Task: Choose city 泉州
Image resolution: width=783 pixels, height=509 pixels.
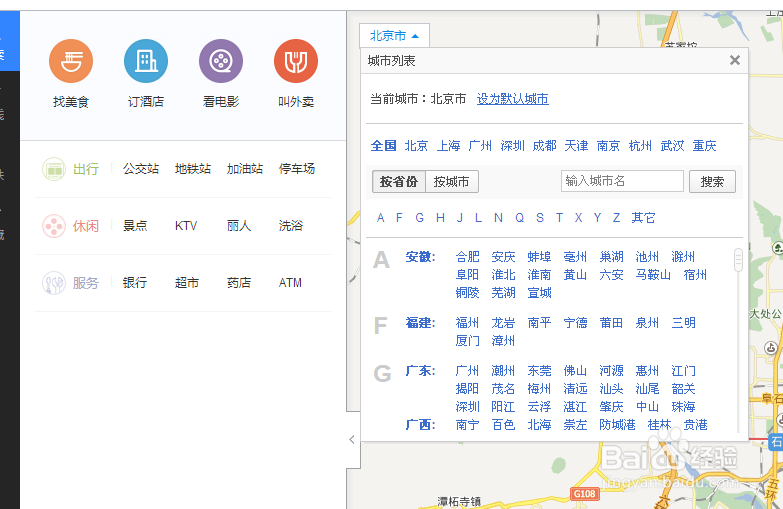Action: [647, 323]
